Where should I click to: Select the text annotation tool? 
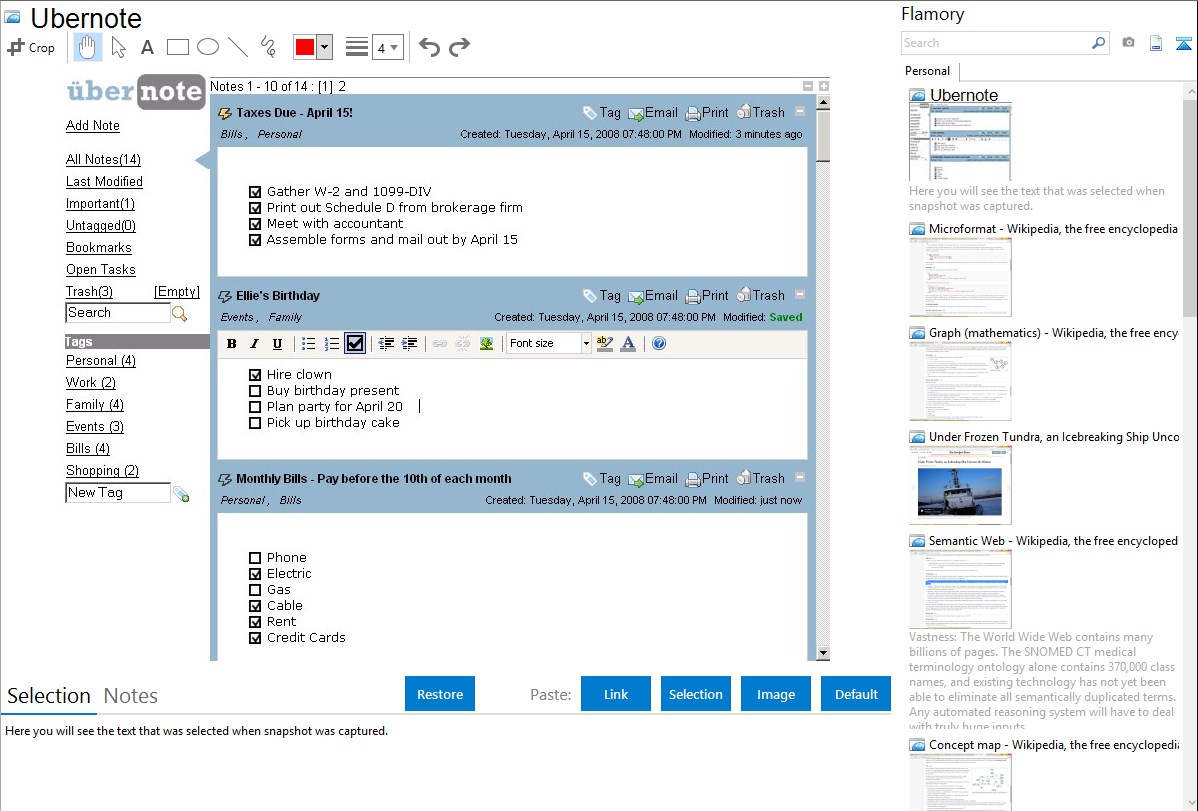[x=147, y=47]
